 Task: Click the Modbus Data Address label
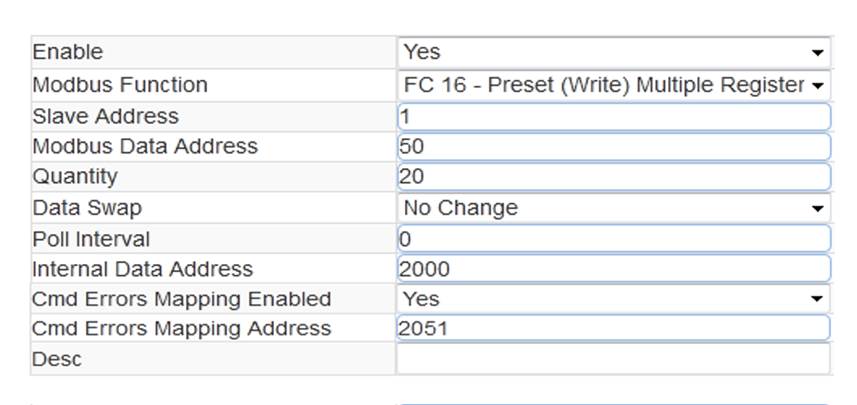pyautogui.click(x=145, y=146)
